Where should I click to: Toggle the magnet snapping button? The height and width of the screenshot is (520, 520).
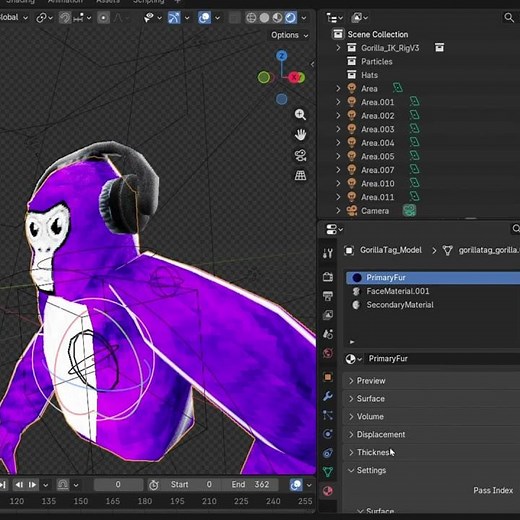pyautogui.click(x=65, y=18)
